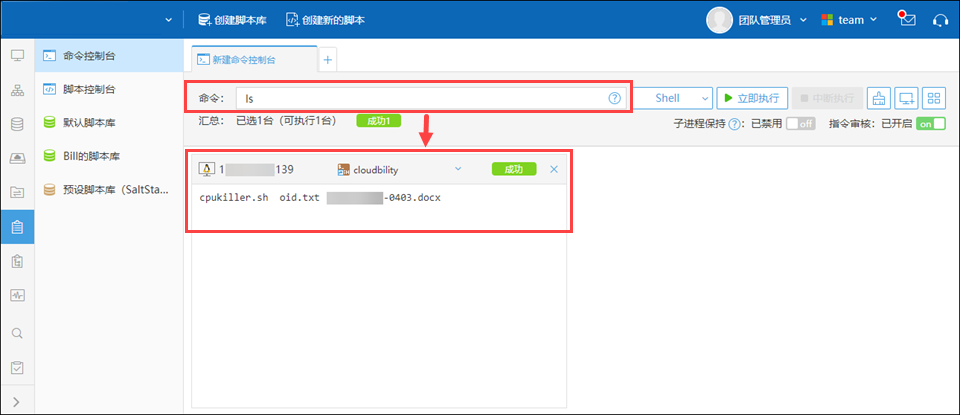Open the activity monitor sidebar icon
The image size is (960, 415).
(17, 295)
